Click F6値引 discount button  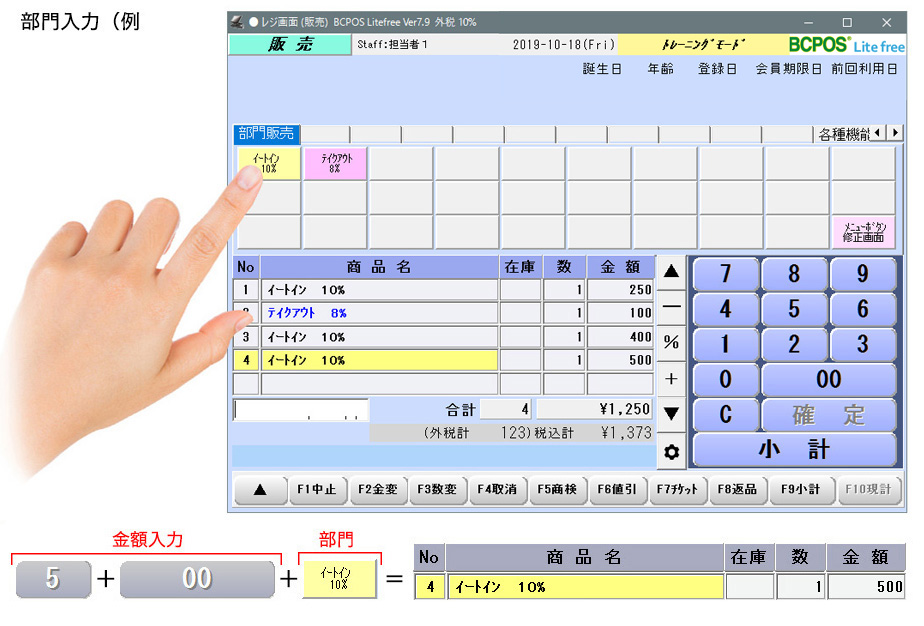pos(616,490)
